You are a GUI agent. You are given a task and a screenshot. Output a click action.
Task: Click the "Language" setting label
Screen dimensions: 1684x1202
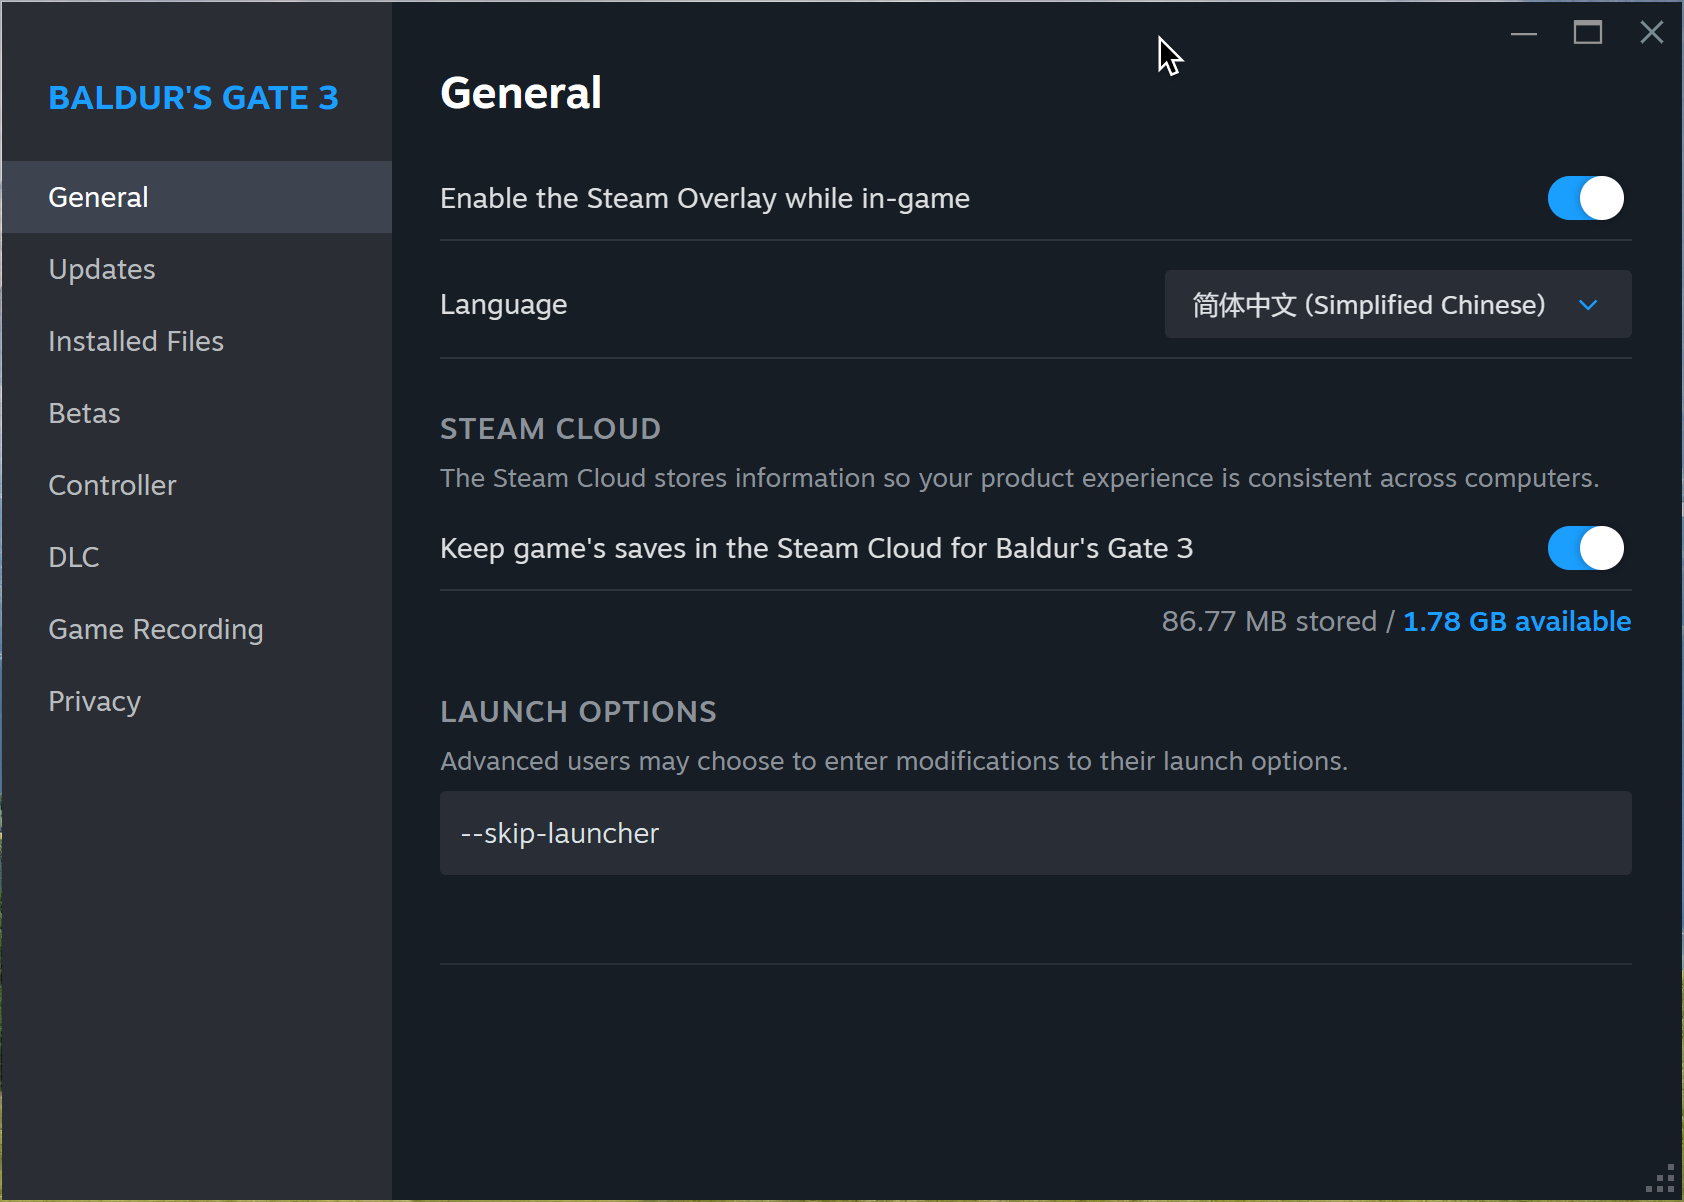coord(504,304)
